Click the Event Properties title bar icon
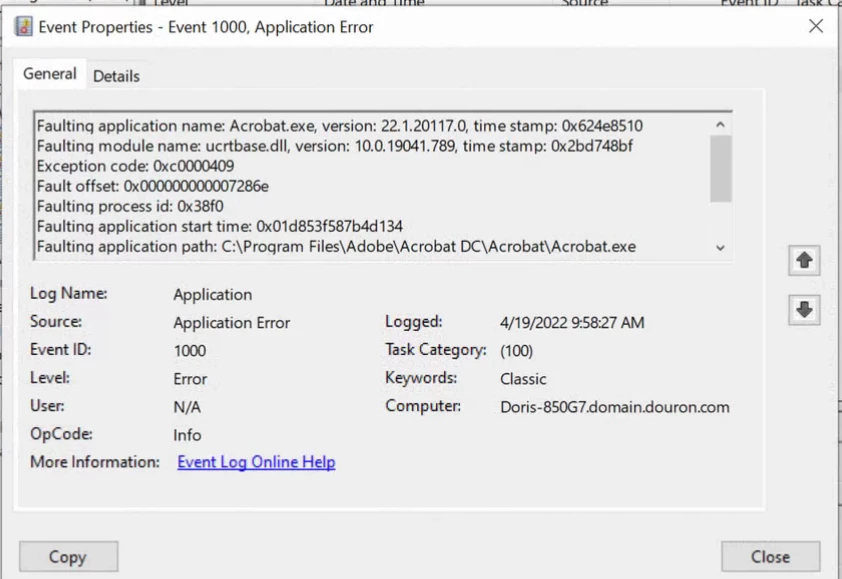 23,26
